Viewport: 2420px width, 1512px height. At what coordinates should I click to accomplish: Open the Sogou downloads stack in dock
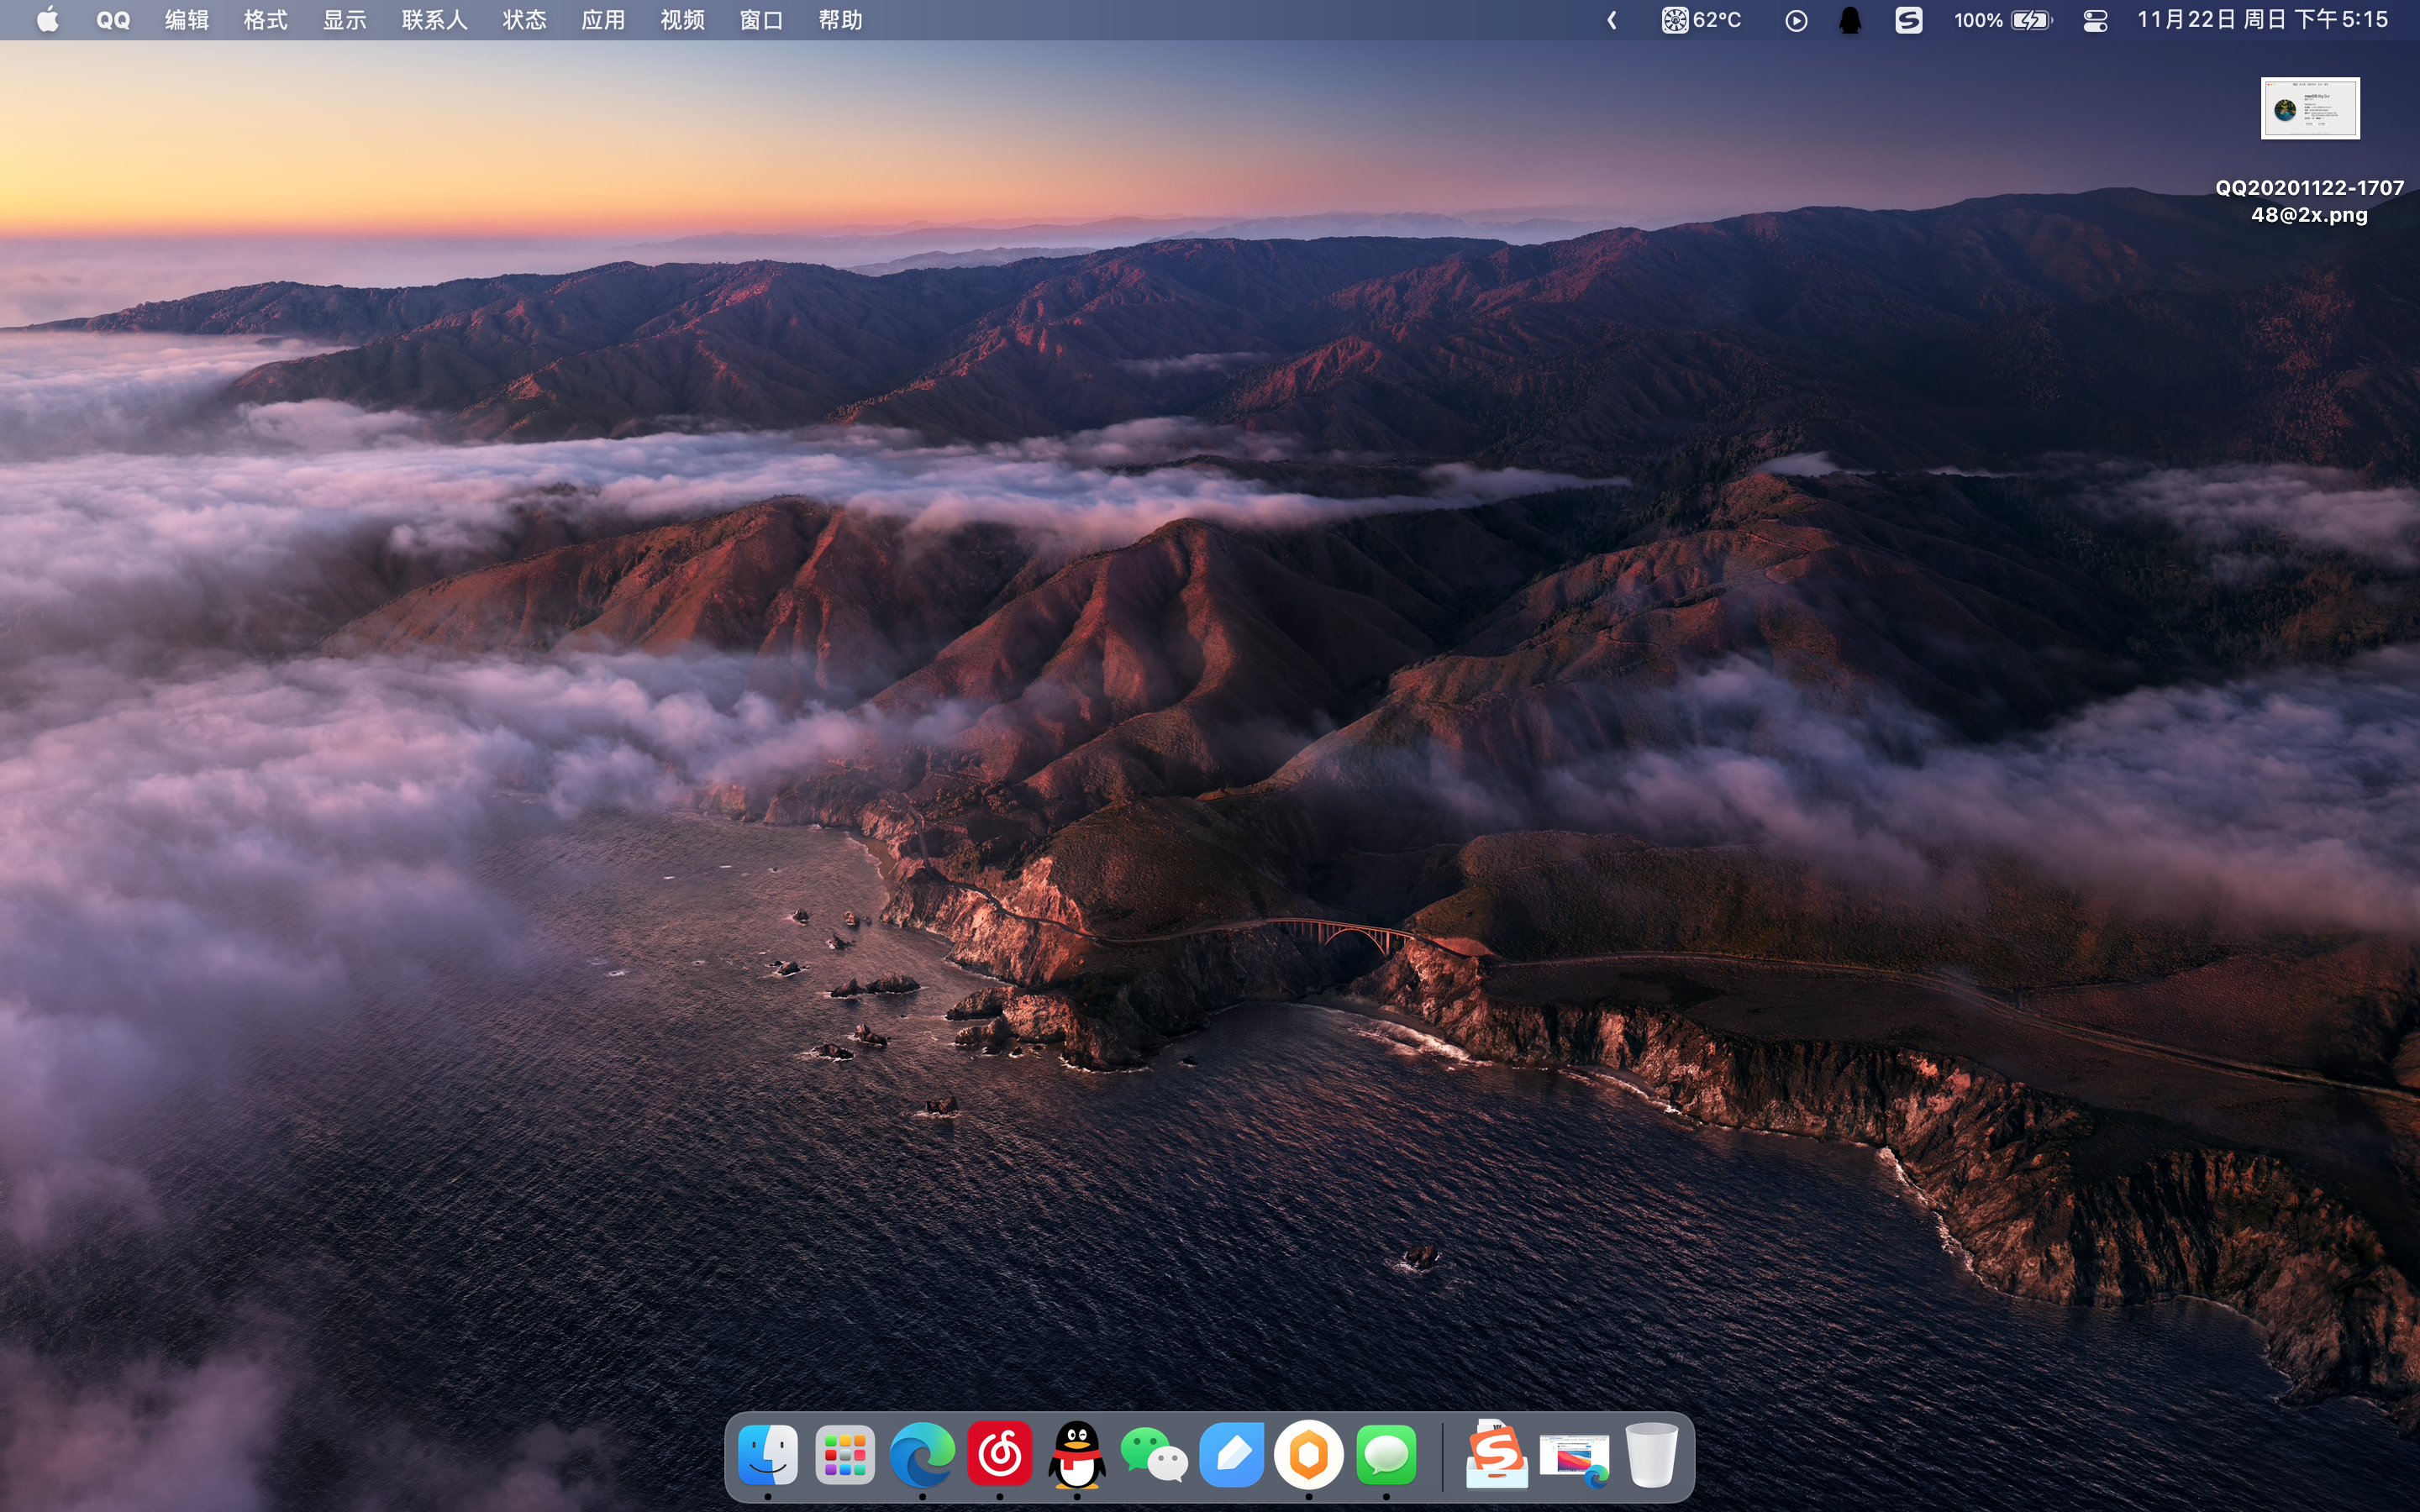pyautogui.click(x=1497, y=1455)
